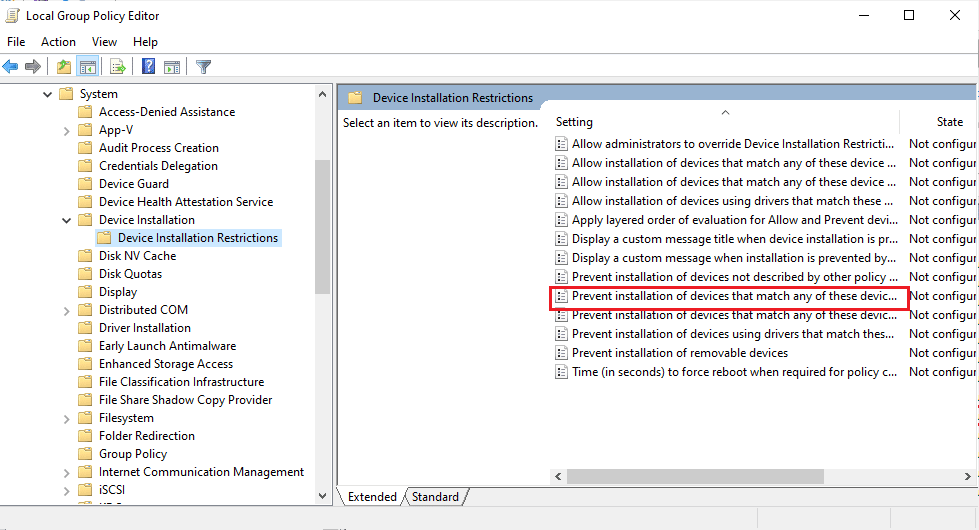Toggle the Show/Hide Action Pane icon
The width and height of the screenshot is (979, 530).
(x=172, y=66)
